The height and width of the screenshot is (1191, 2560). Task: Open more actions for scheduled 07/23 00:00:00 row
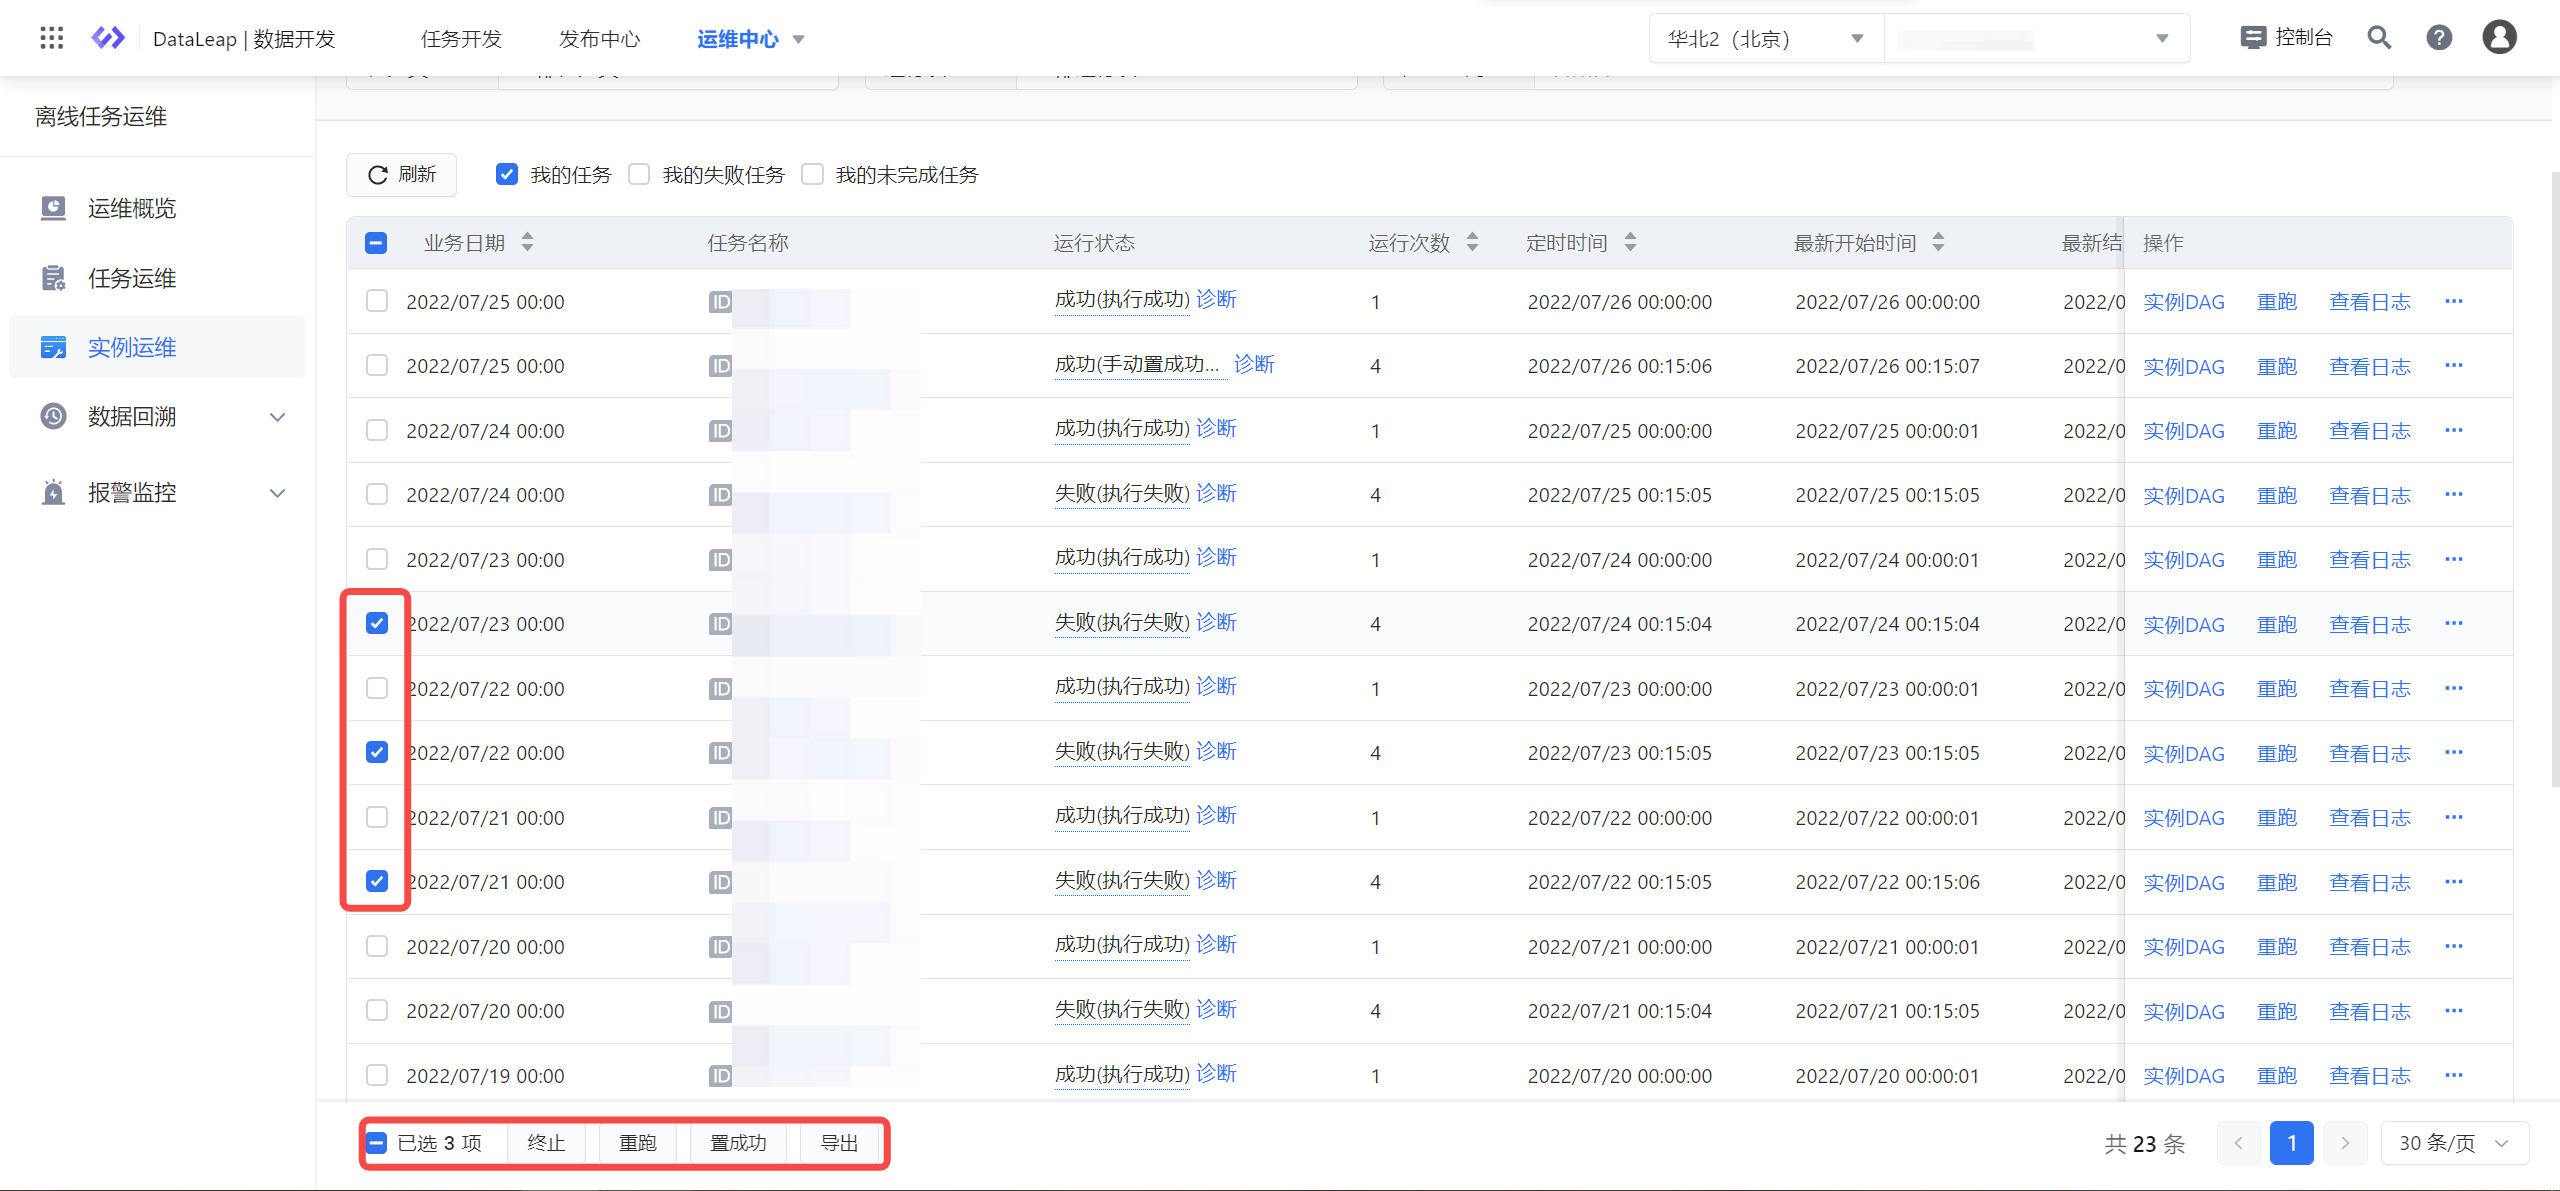[2454, 688]
